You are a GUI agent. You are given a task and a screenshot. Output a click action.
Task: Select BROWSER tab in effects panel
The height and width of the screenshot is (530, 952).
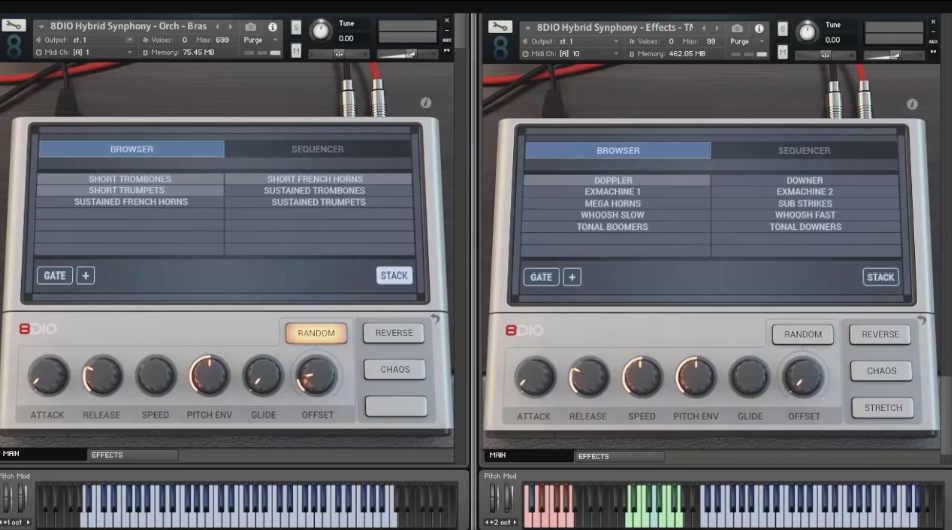618,151
